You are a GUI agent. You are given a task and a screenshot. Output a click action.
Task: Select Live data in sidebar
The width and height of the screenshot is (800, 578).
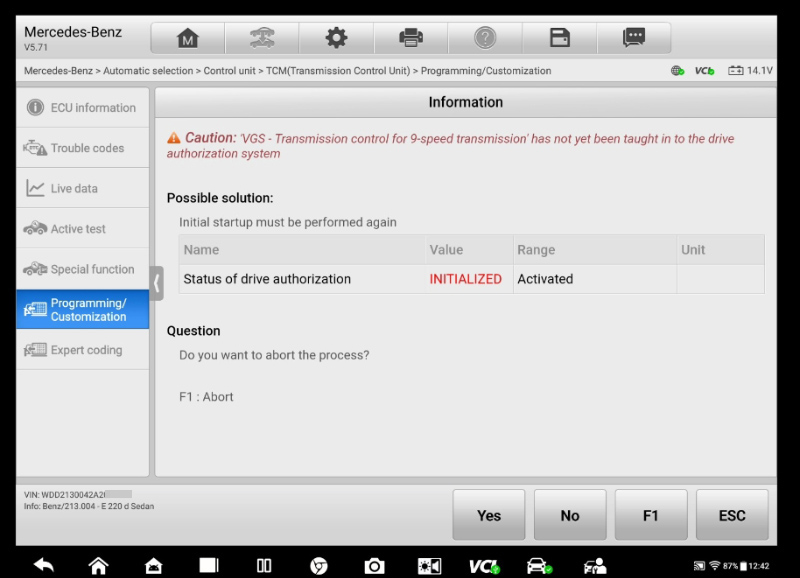point(83,188)
